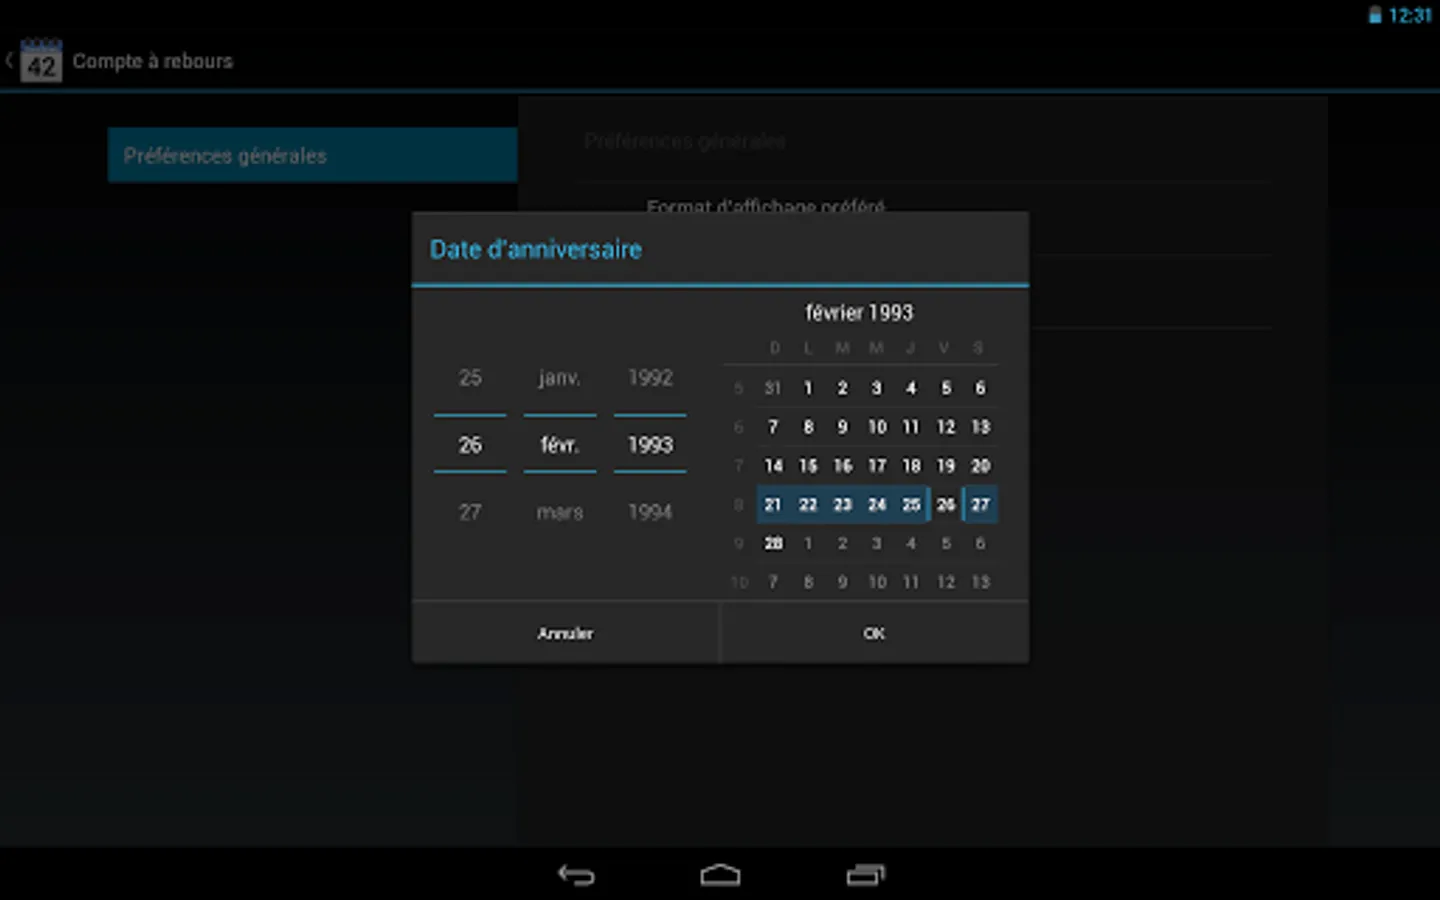Open recent apps from the navigation bar
This screenshot has height=900, width=1440.
tap(864, 874)
